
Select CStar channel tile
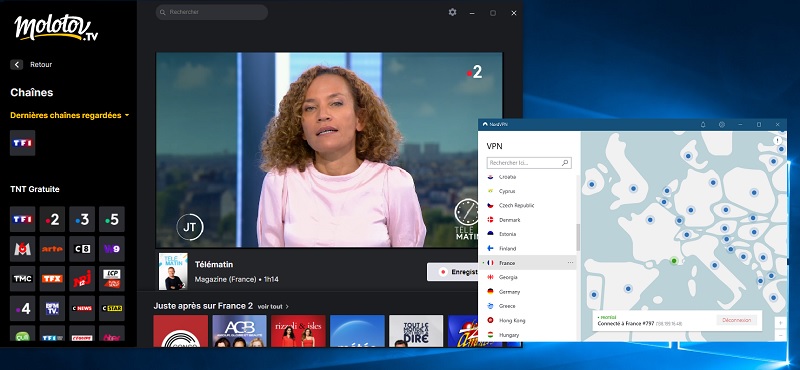coord(111,308)
